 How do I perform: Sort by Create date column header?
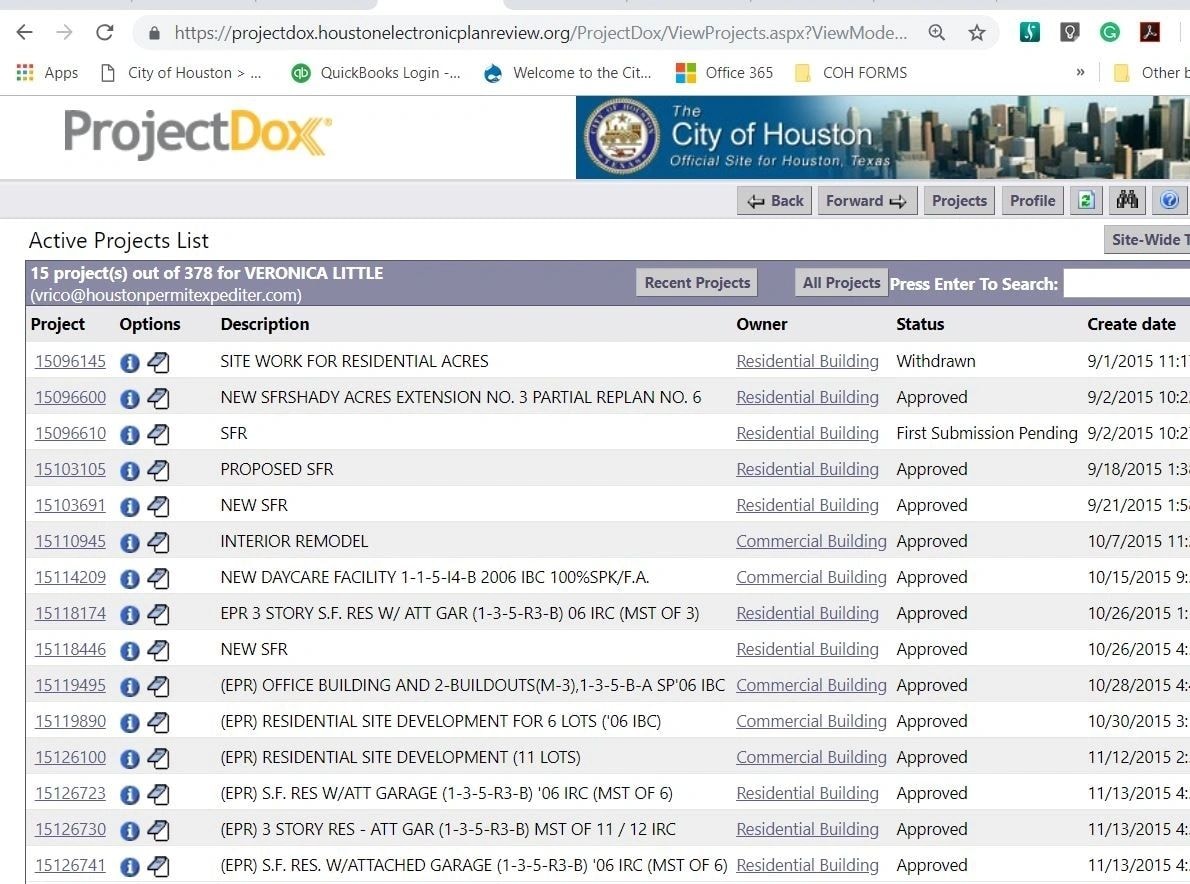tap(1132, 325)
